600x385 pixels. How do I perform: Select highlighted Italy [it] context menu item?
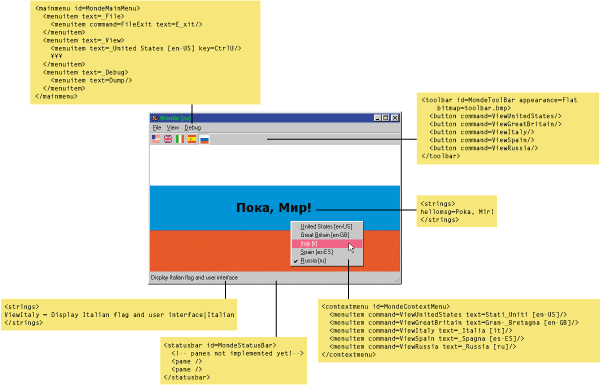326,243
